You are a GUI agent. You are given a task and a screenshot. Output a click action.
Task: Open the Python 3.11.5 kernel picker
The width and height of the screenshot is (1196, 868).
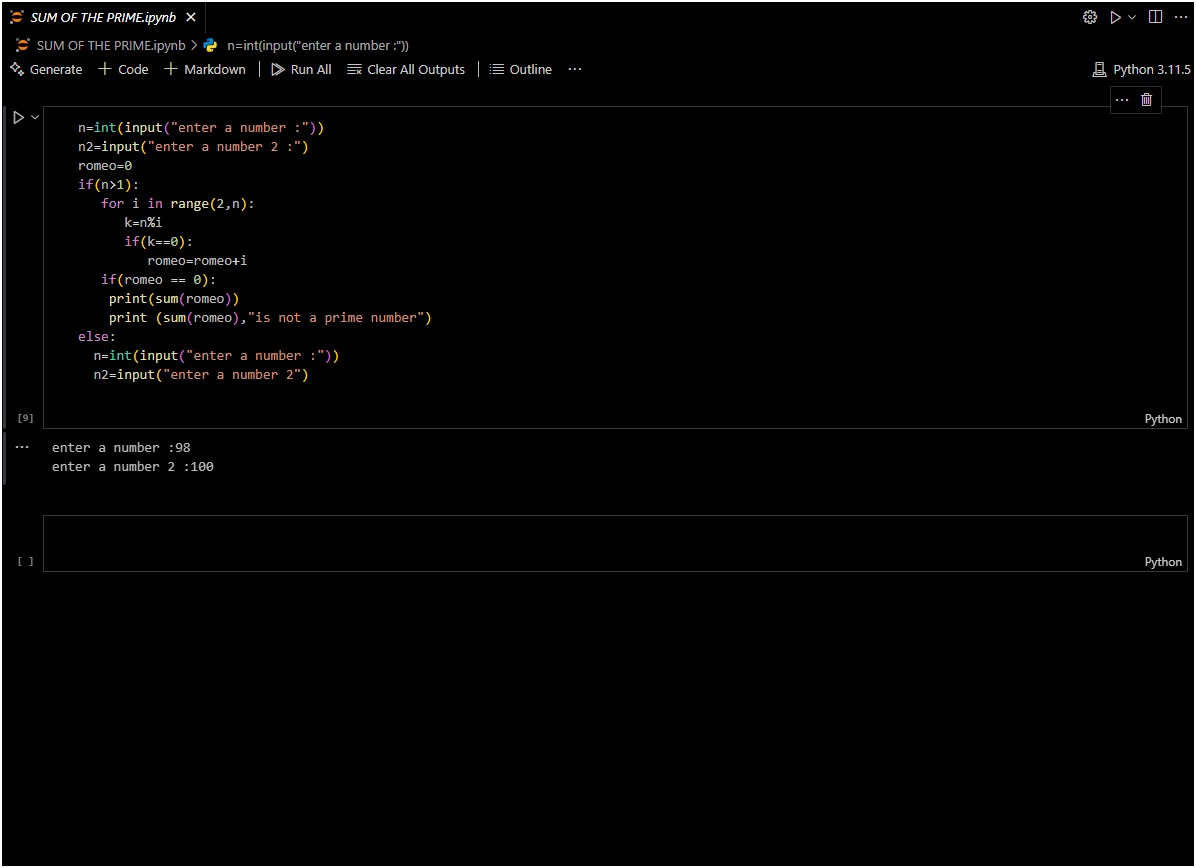pyautogui.click(x=1142, y=69)
